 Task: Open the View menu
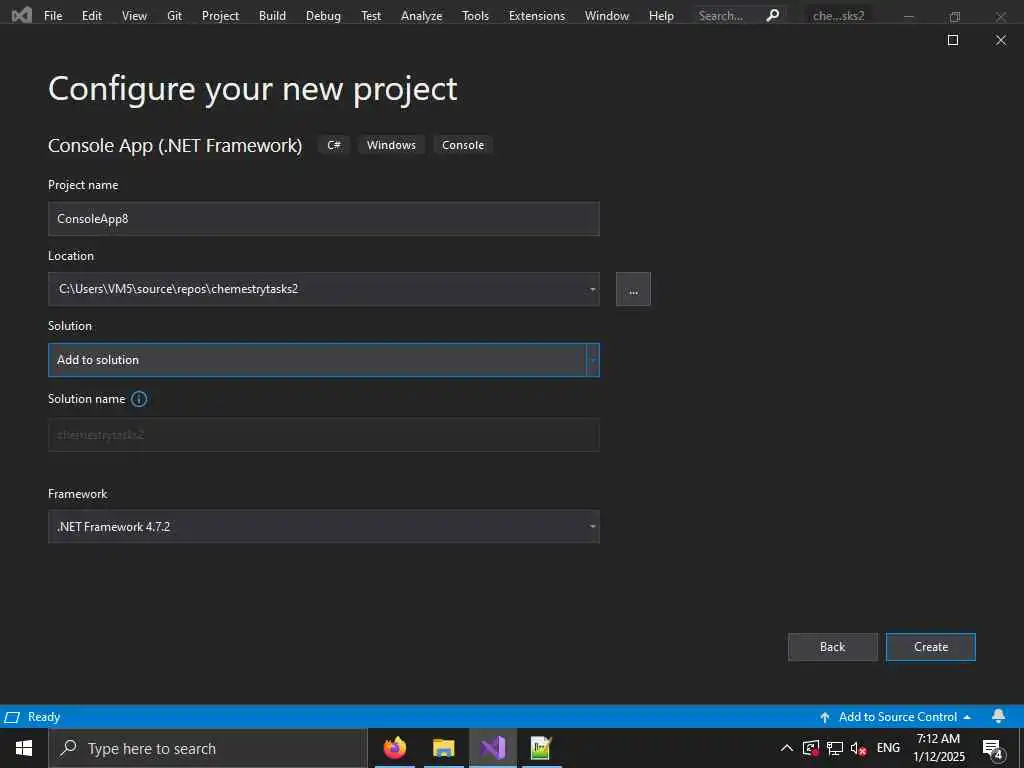134,16
